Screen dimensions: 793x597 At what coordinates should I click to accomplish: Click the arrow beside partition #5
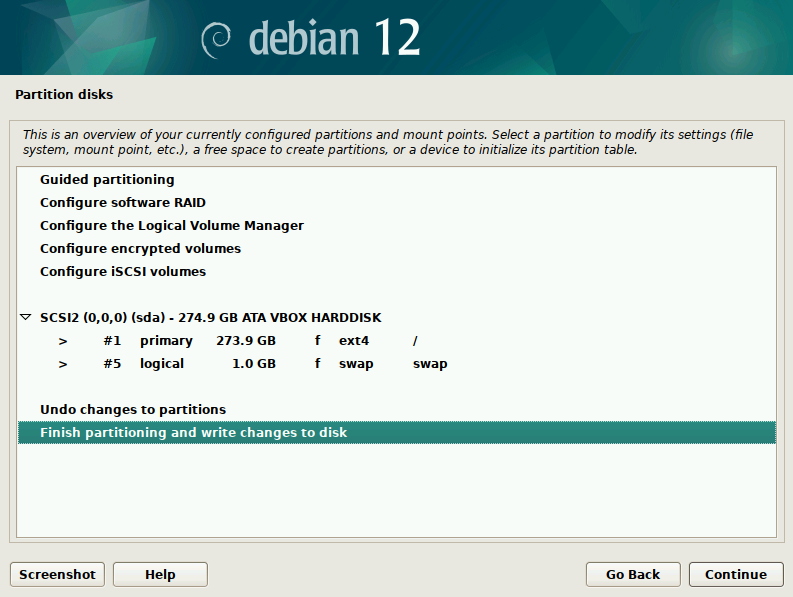click(63, 364)
